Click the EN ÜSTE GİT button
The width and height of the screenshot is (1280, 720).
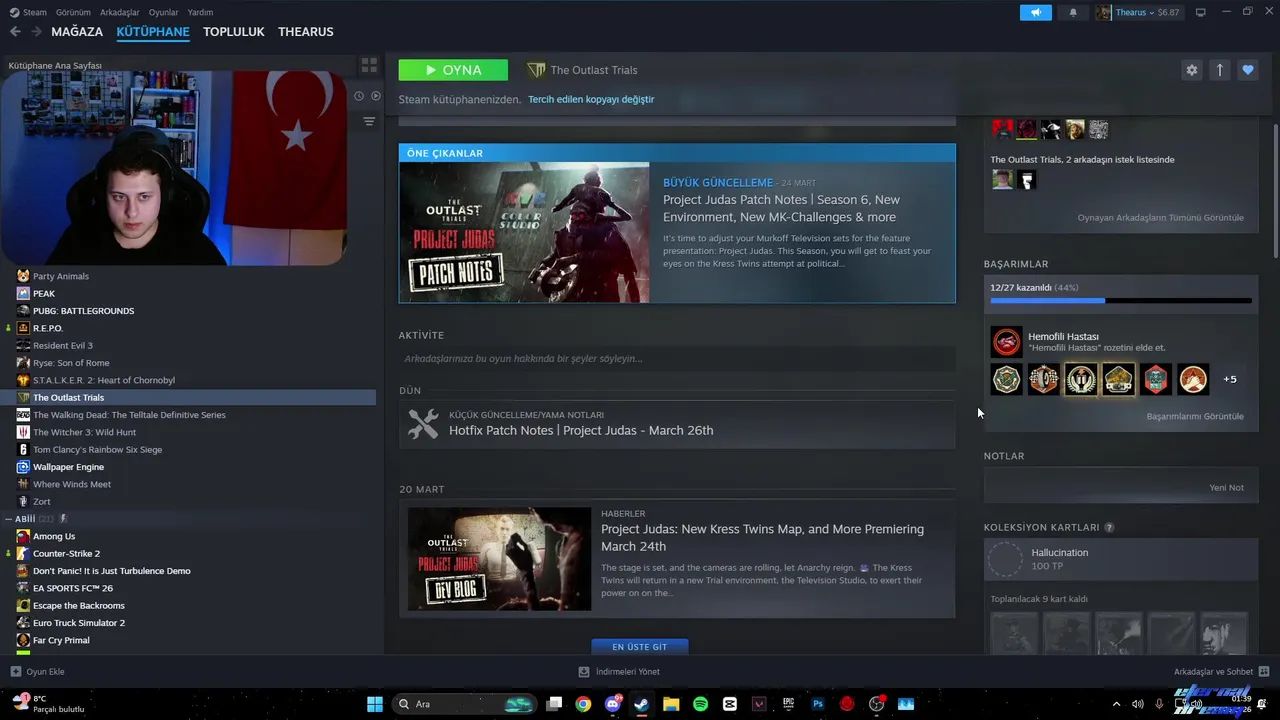640,647
